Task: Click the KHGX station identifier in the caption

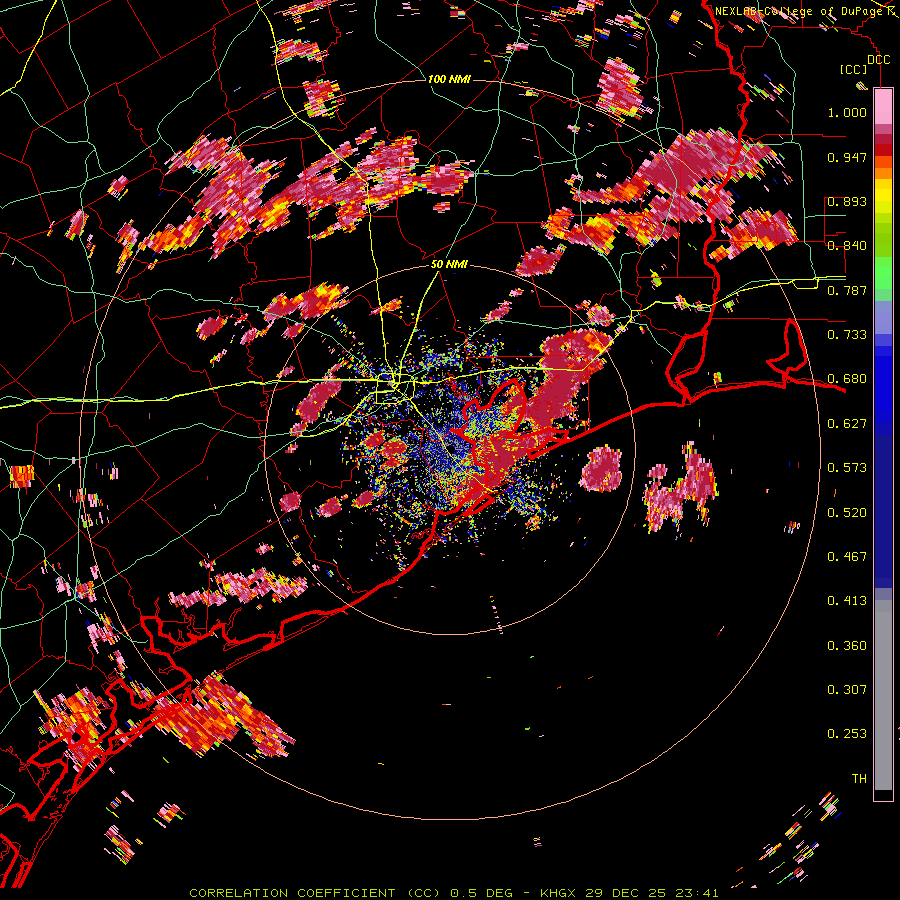Action: pos(560,893)
